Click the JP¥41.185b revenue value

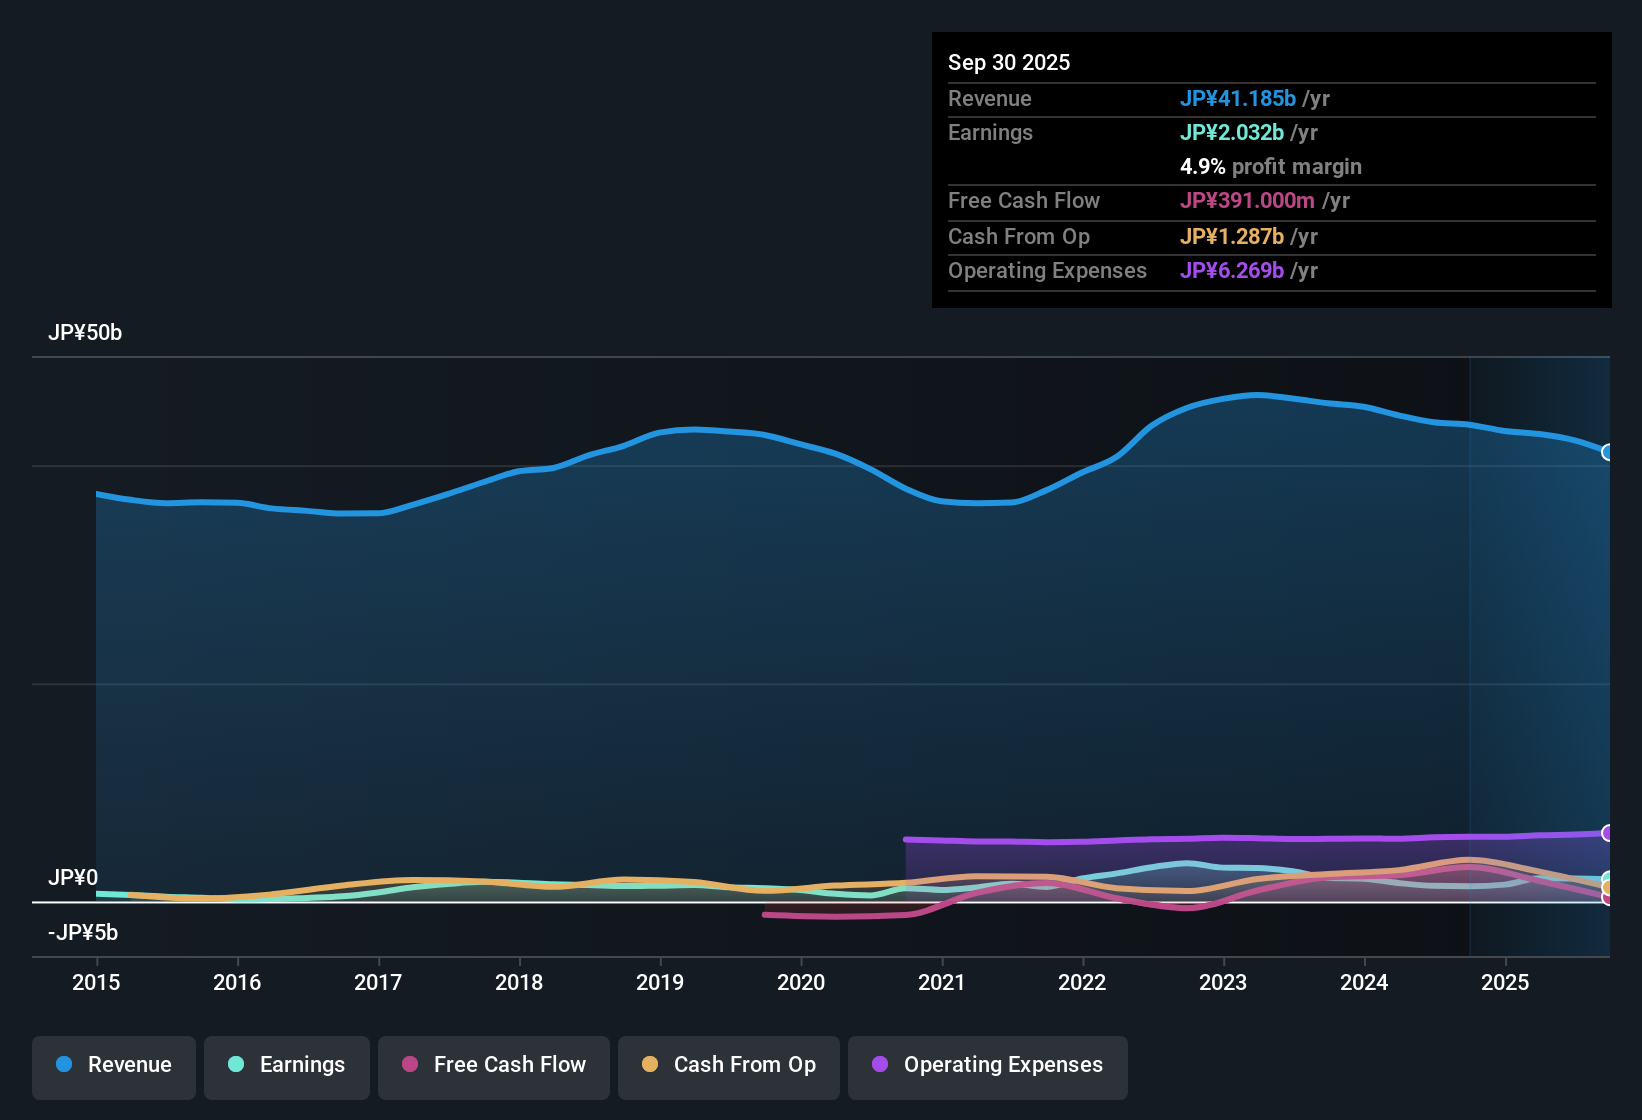coord(1239,99)
